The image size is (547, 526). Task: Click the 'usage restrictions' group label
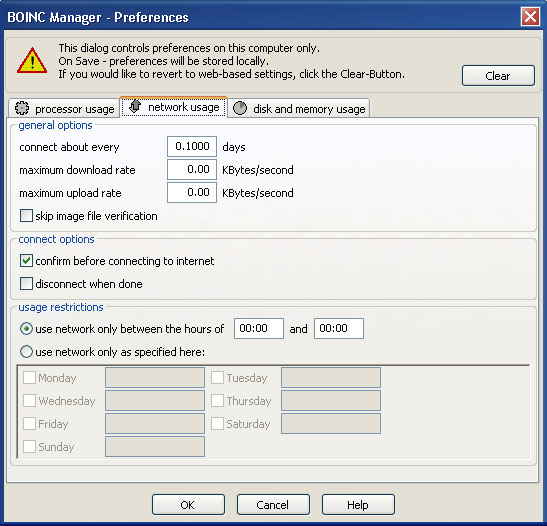click(x=61, y=307)
